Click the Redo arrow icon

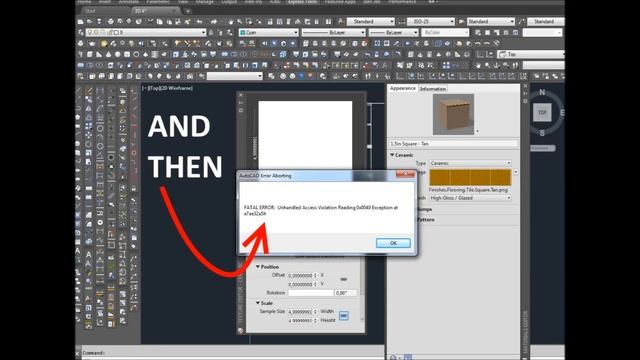[x=214, y=22]
